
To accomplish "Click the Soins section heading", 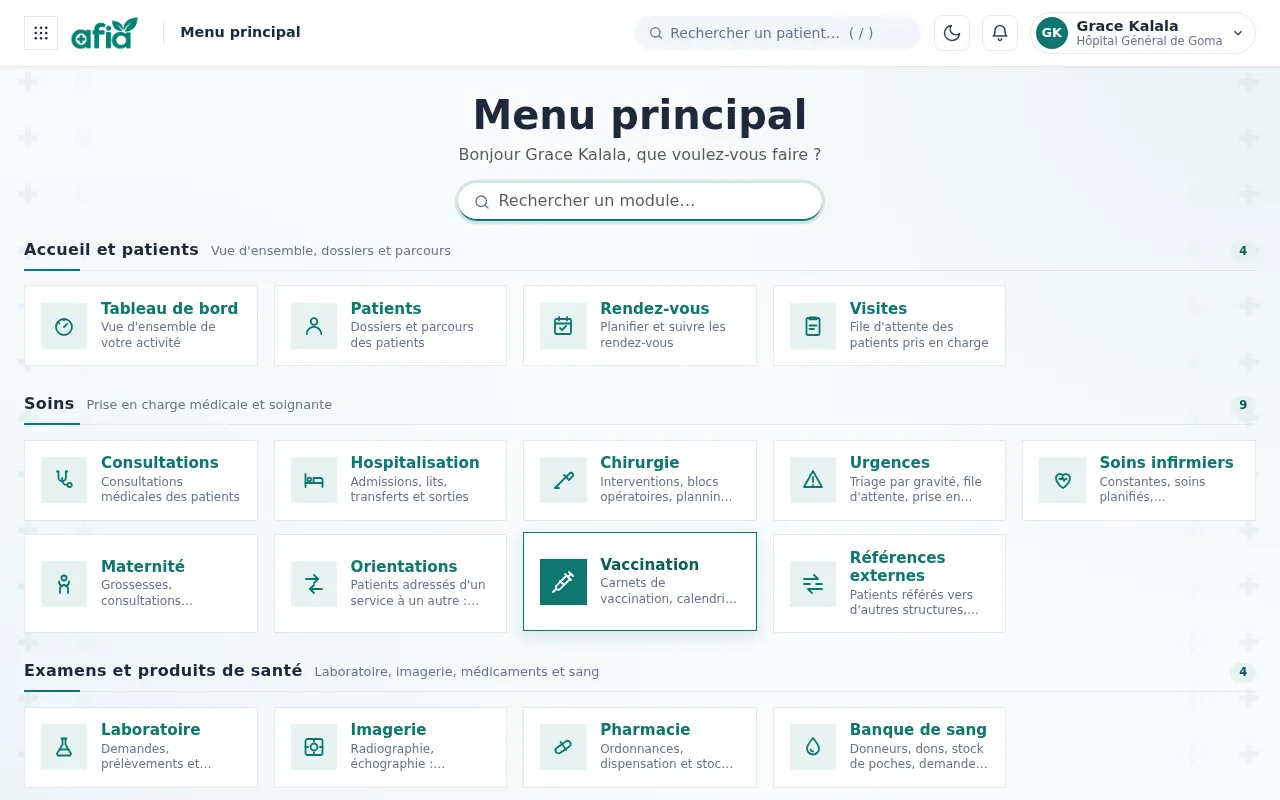I will coord(49,403).
